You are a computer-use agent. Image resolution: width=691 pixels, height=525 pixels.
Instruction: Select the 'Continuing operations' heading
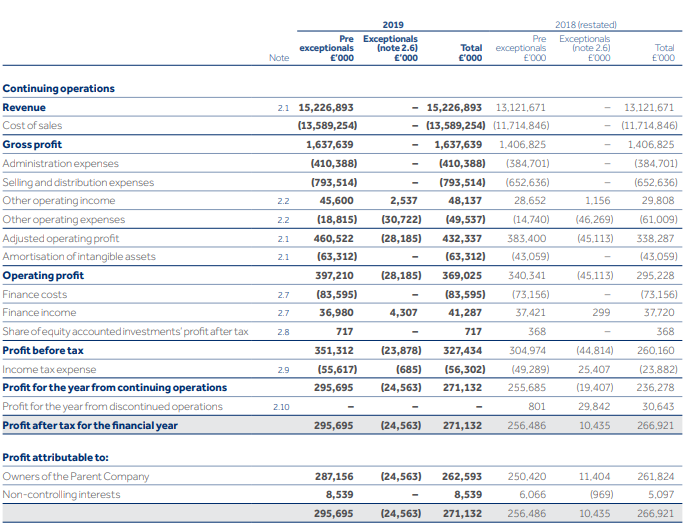[59, 89]
